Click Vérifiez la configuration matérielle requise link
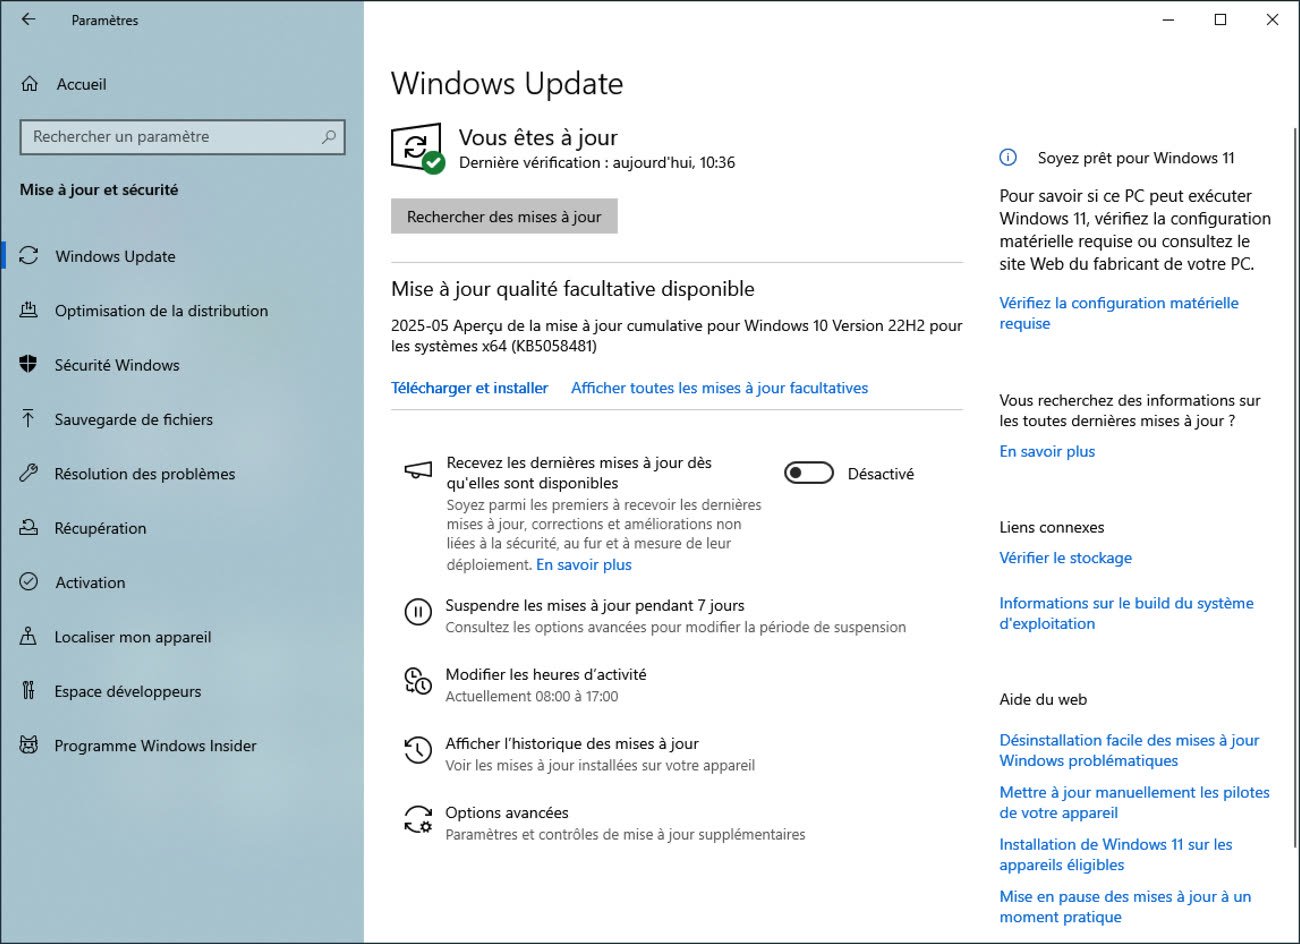The width and height of the screenshot is (1300, 944). coord(1119,313)
